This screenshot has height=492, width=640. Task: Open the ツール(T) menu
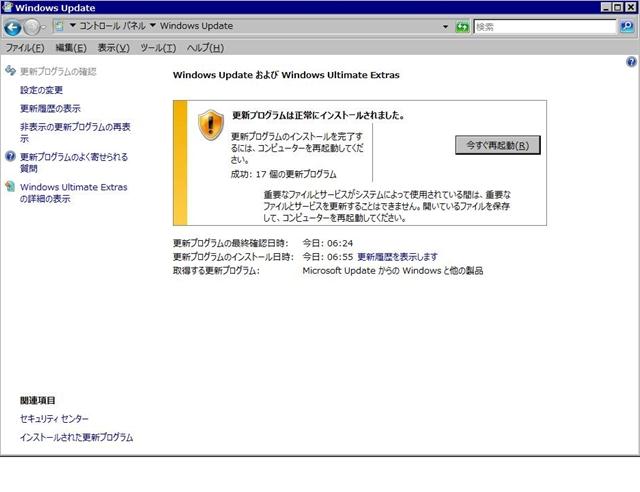click(x=158, y=48)
